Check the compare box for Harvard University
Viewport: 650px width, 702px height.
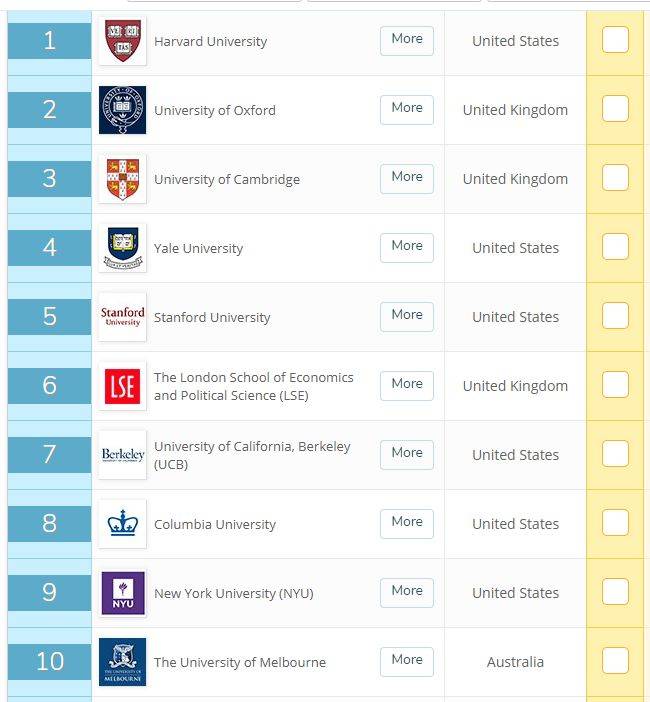(x=615, y=39)
